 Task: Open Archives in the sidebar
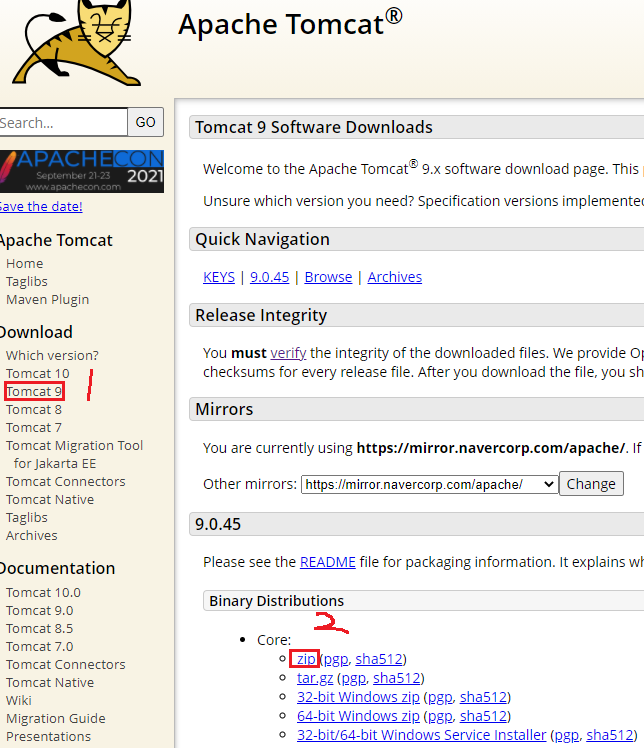pos(31,536)
